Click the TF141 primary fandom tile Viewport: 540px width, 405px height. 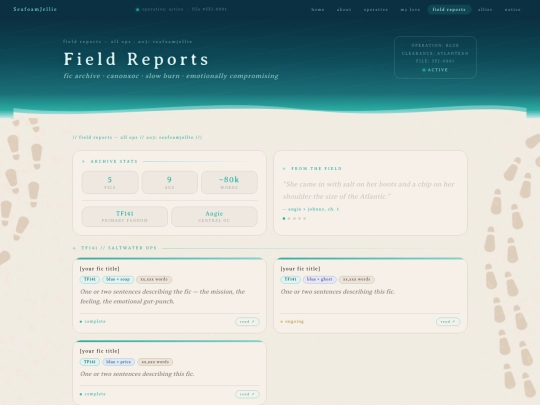click(125, 217)
